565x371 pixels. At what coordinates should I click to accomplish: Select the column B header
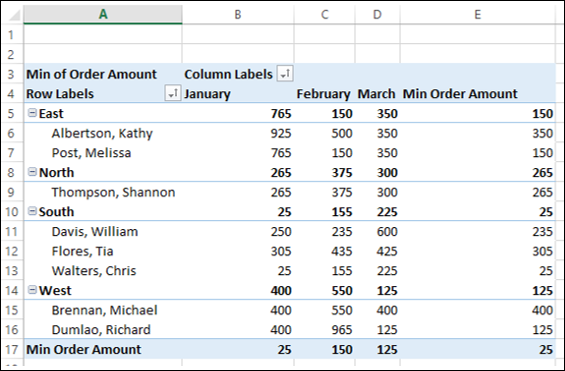click(x=238, y=14)
